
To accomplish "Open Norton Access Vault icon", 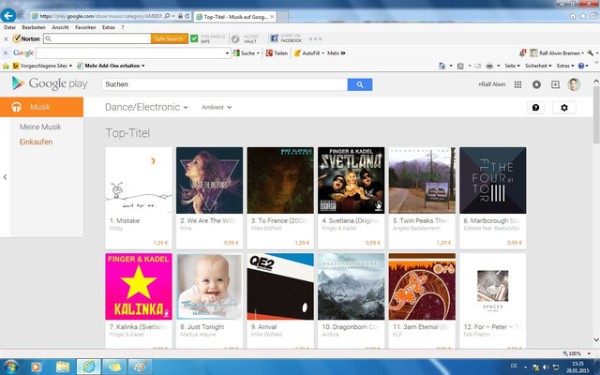I will pyautogui.click(x=236, y=39).
